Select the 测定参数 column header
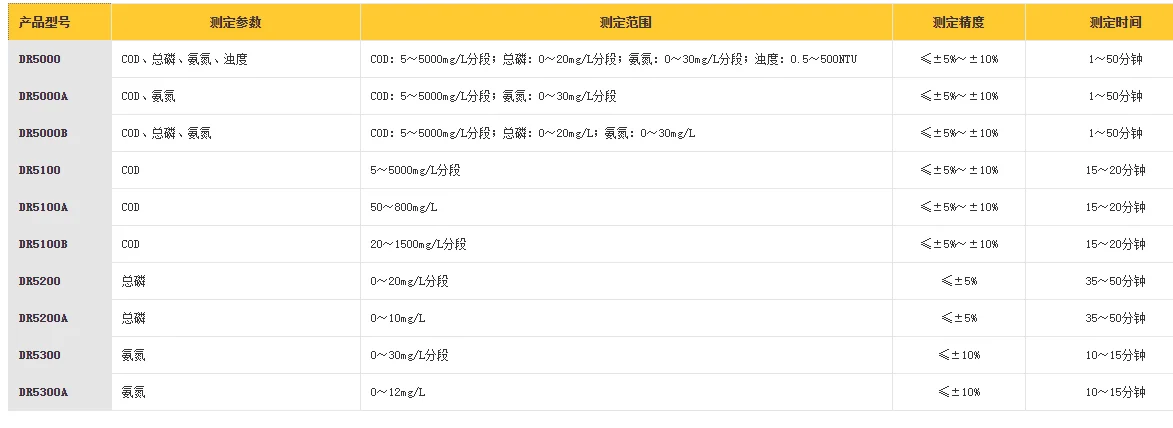 (x=236, y=22)
